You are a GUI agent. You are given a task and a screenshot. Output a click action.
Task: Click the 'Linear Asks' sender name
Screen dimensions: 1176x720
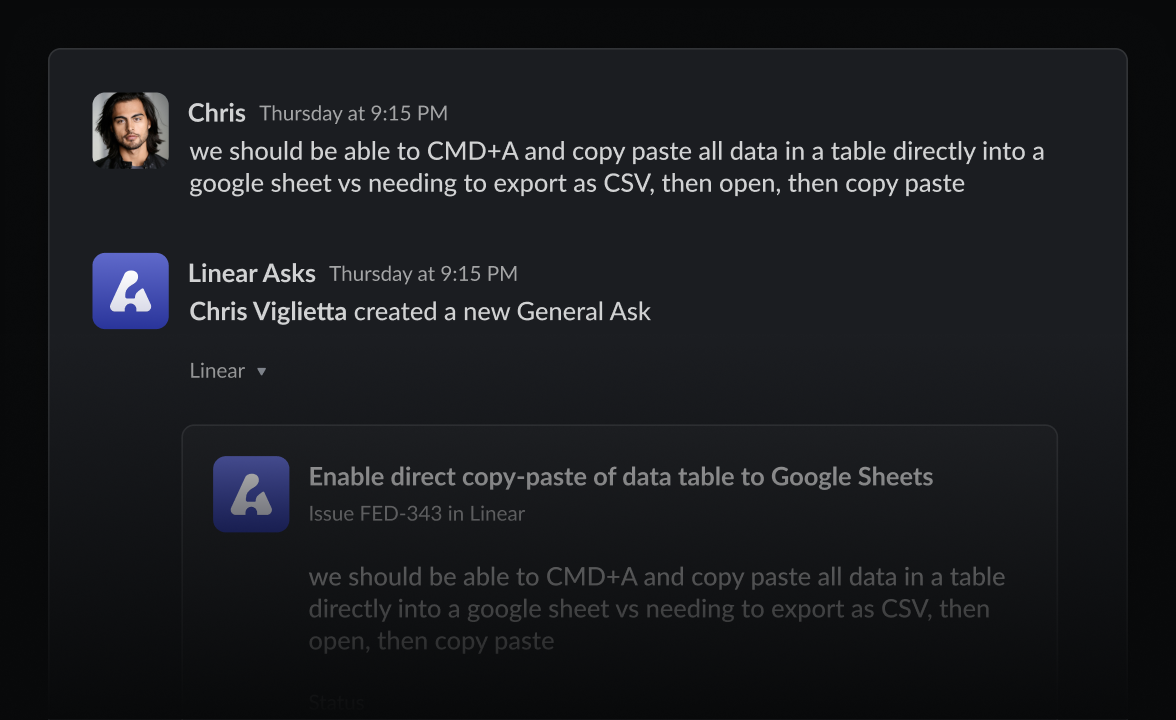[x=251, y=272]
